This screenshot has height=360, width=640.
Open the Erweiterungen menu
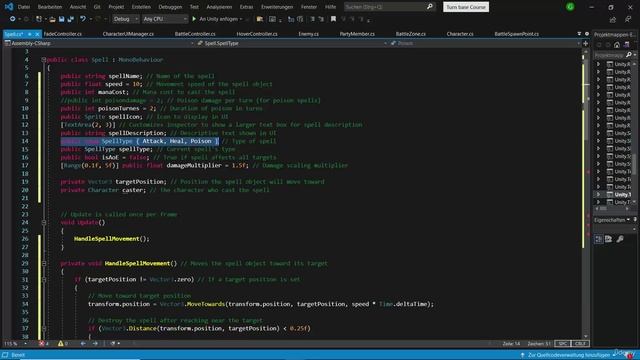point(277,7)
